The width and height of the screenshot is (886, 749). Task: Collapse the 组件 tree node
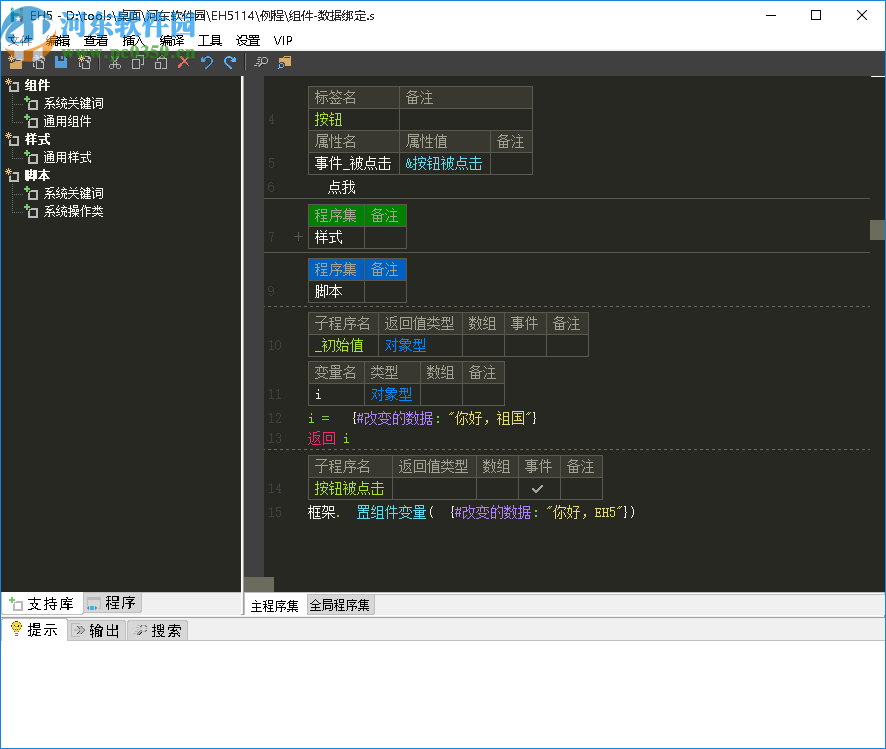click(x=12, y=86)
